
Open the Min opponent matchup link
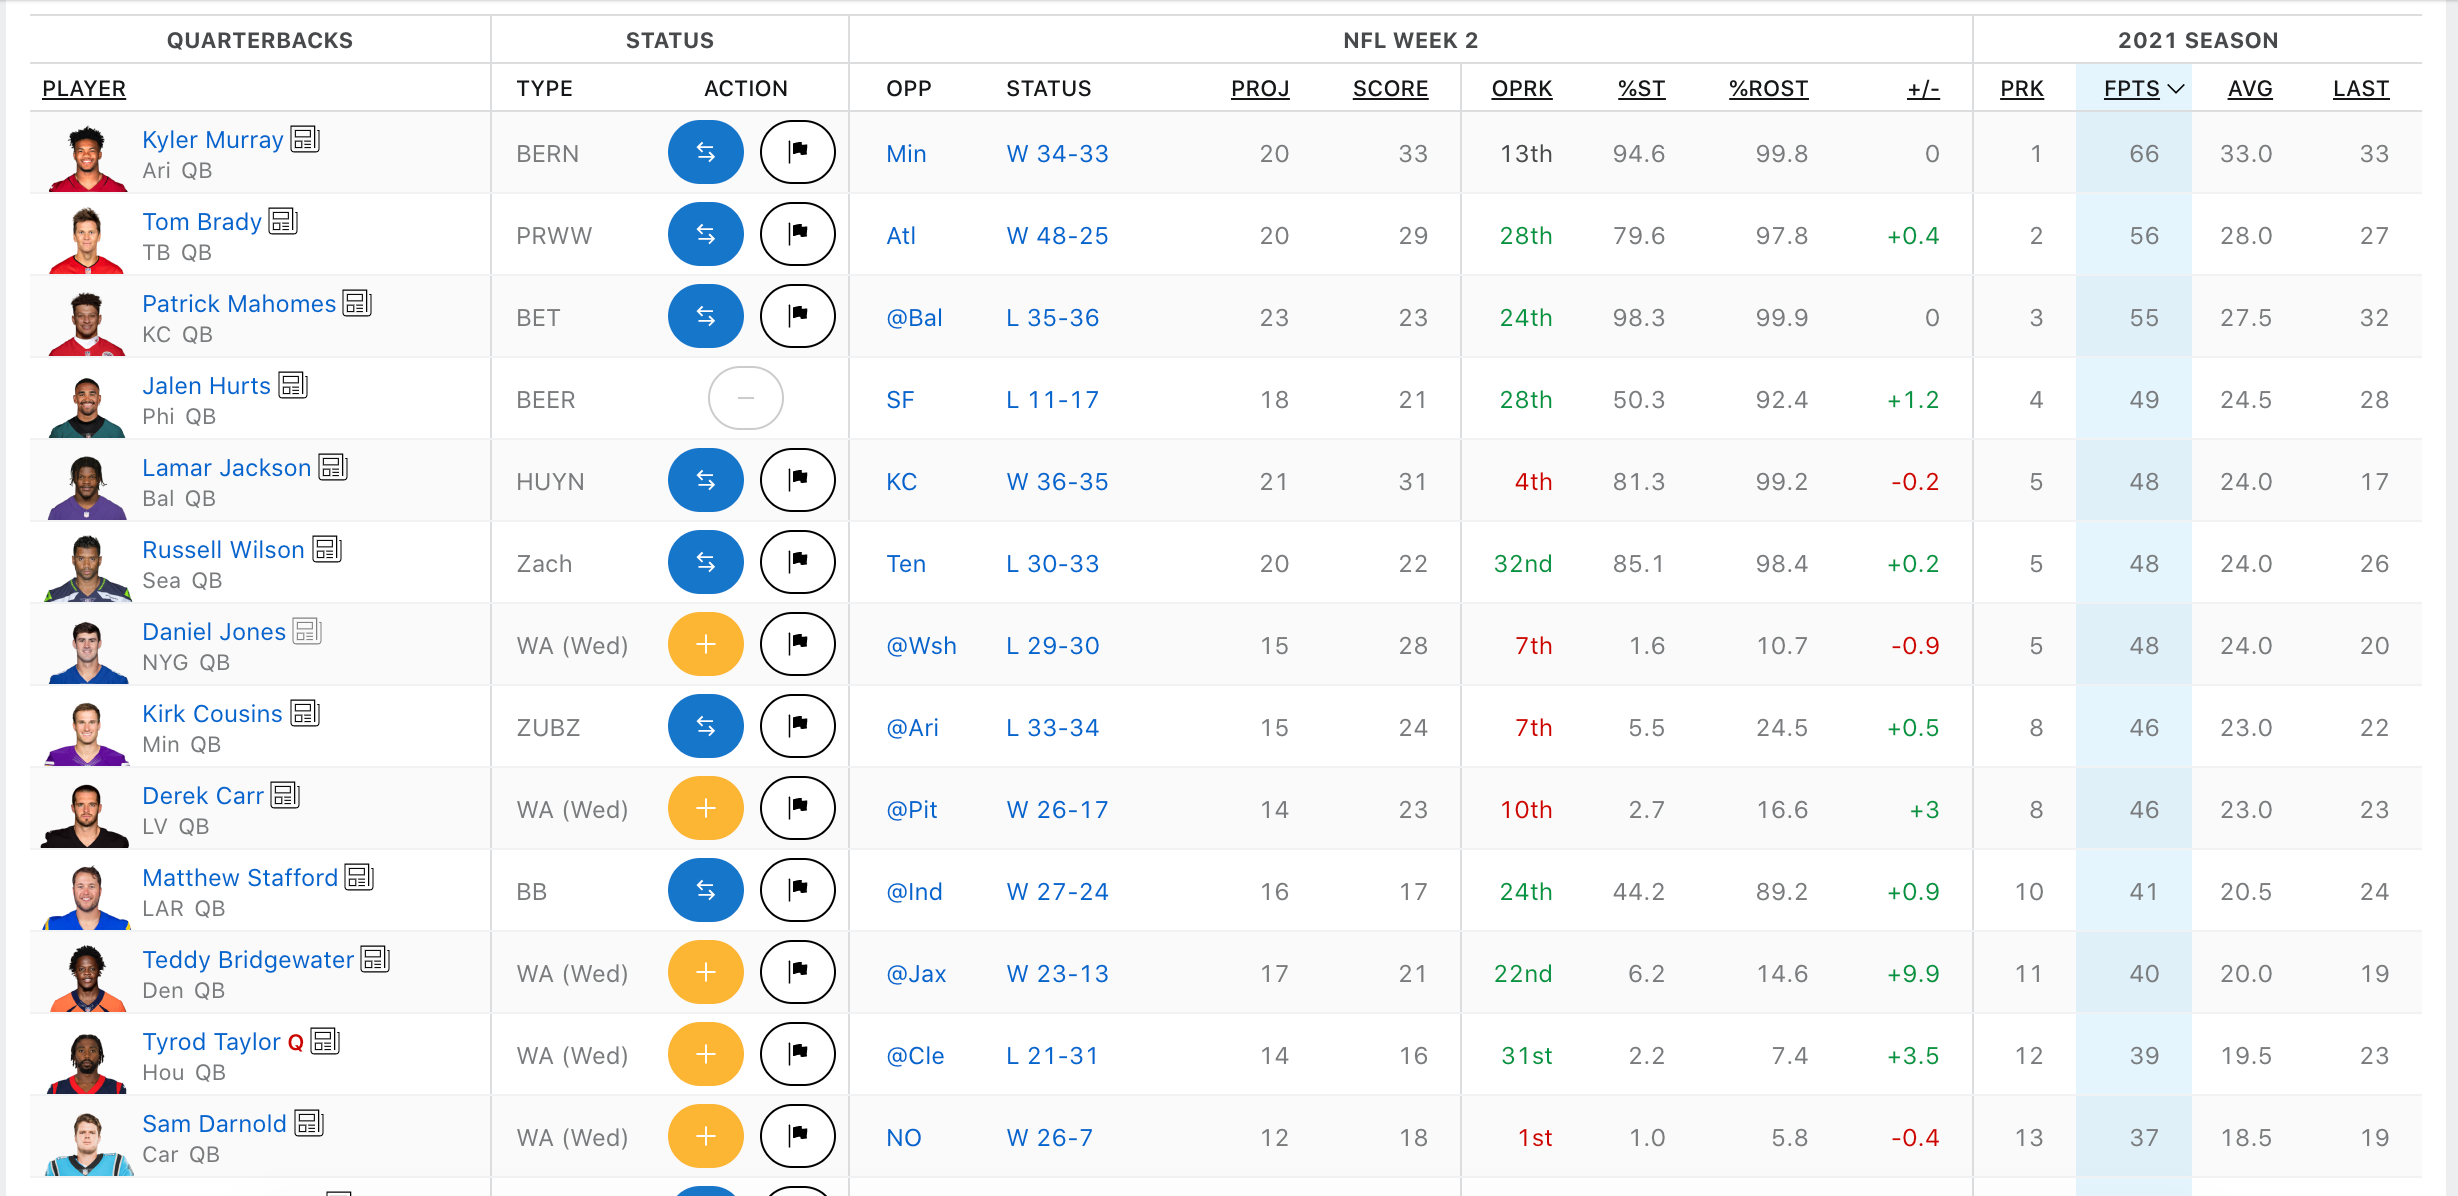(905, 153)
